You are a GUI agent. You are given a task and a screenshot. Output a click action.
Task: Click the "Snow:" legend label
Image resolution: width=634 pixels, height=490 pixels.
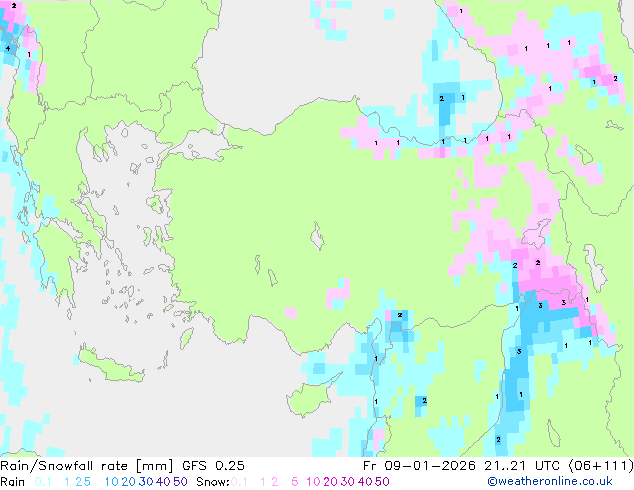pos(213,482)
